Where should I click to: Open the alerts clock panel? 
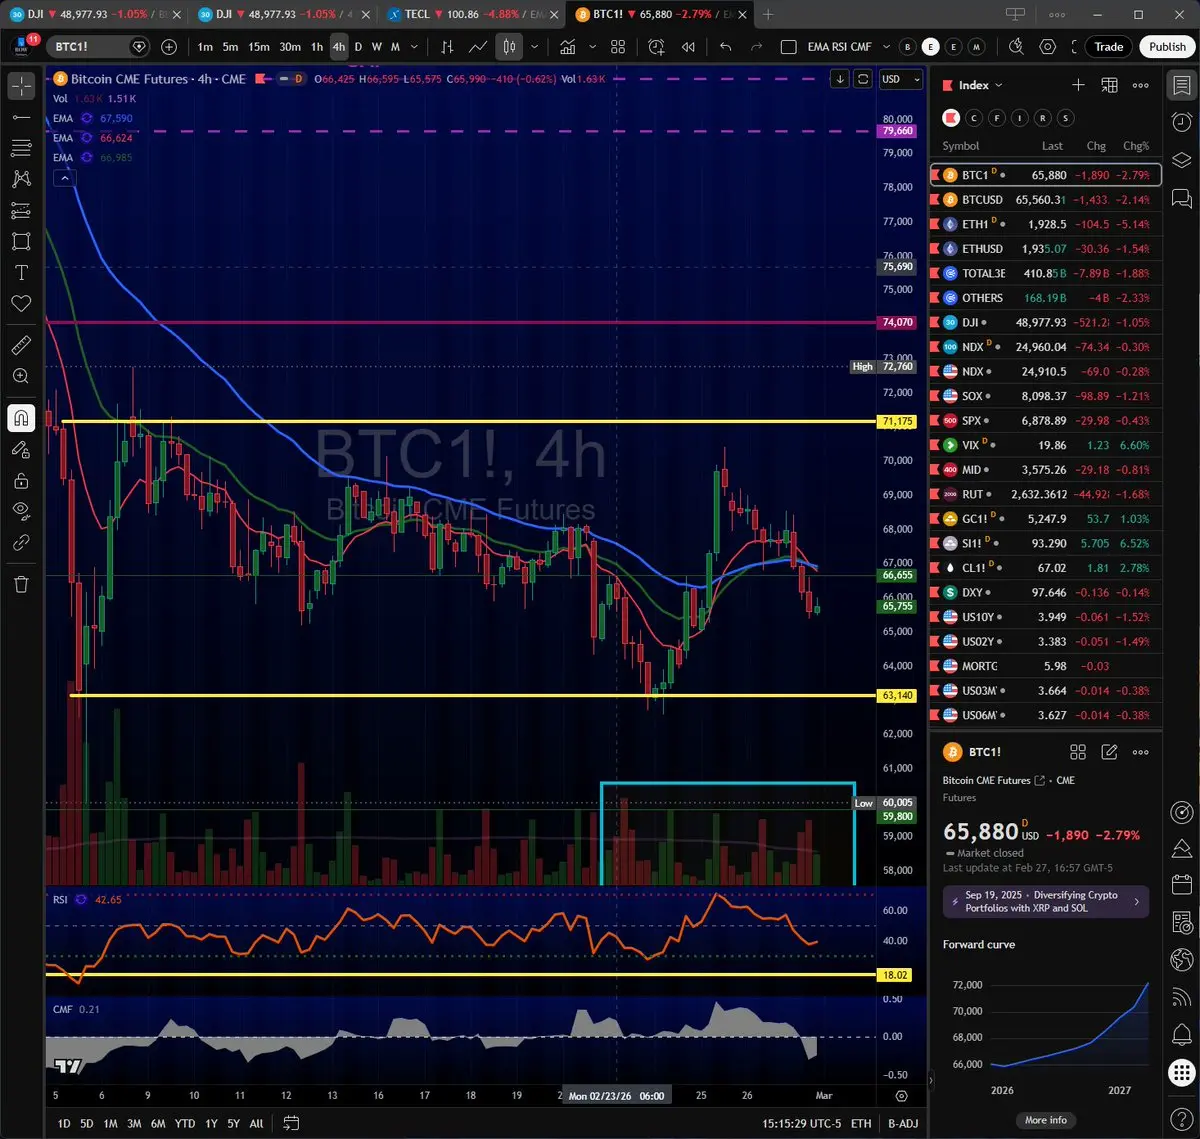[1182, 122]
